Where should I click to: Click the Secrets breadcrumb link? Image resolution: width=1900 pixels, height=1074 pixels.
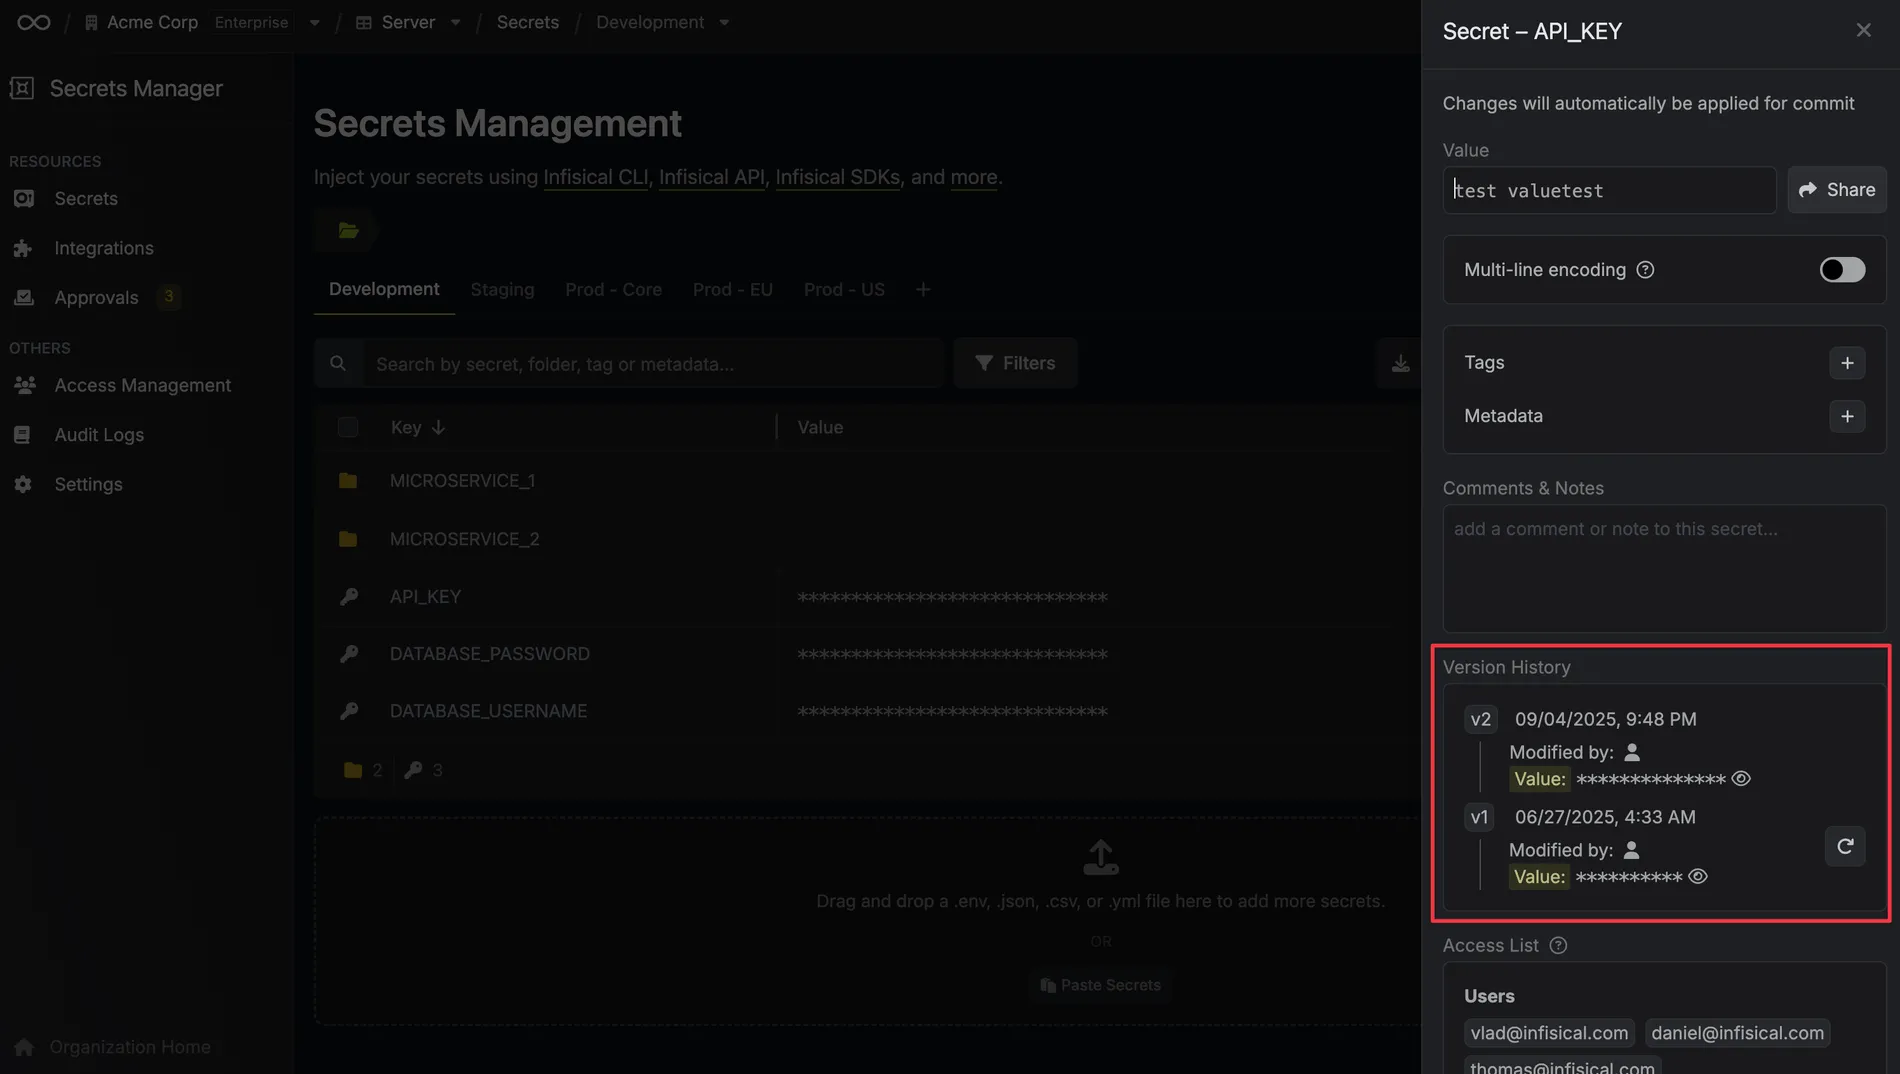click(x=527, y=22)
